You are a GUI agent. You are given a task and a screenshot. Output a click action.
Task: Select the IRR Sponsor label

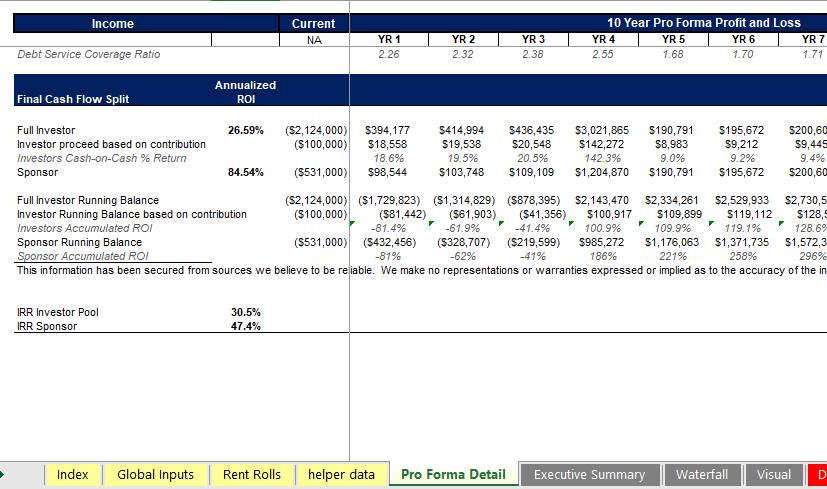(47, 327)
